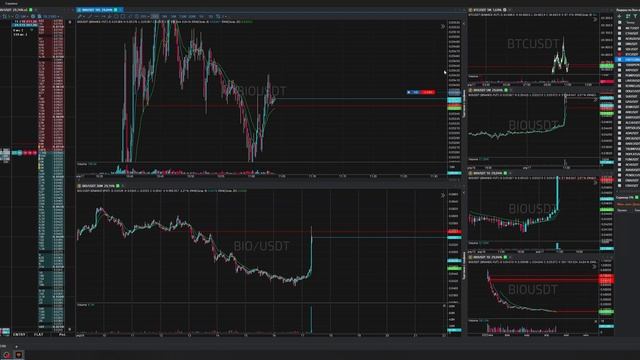Collapse the BIO/USDT lower chart panel arrow
This screenshot has height=360, width=640.
(443, 196)
